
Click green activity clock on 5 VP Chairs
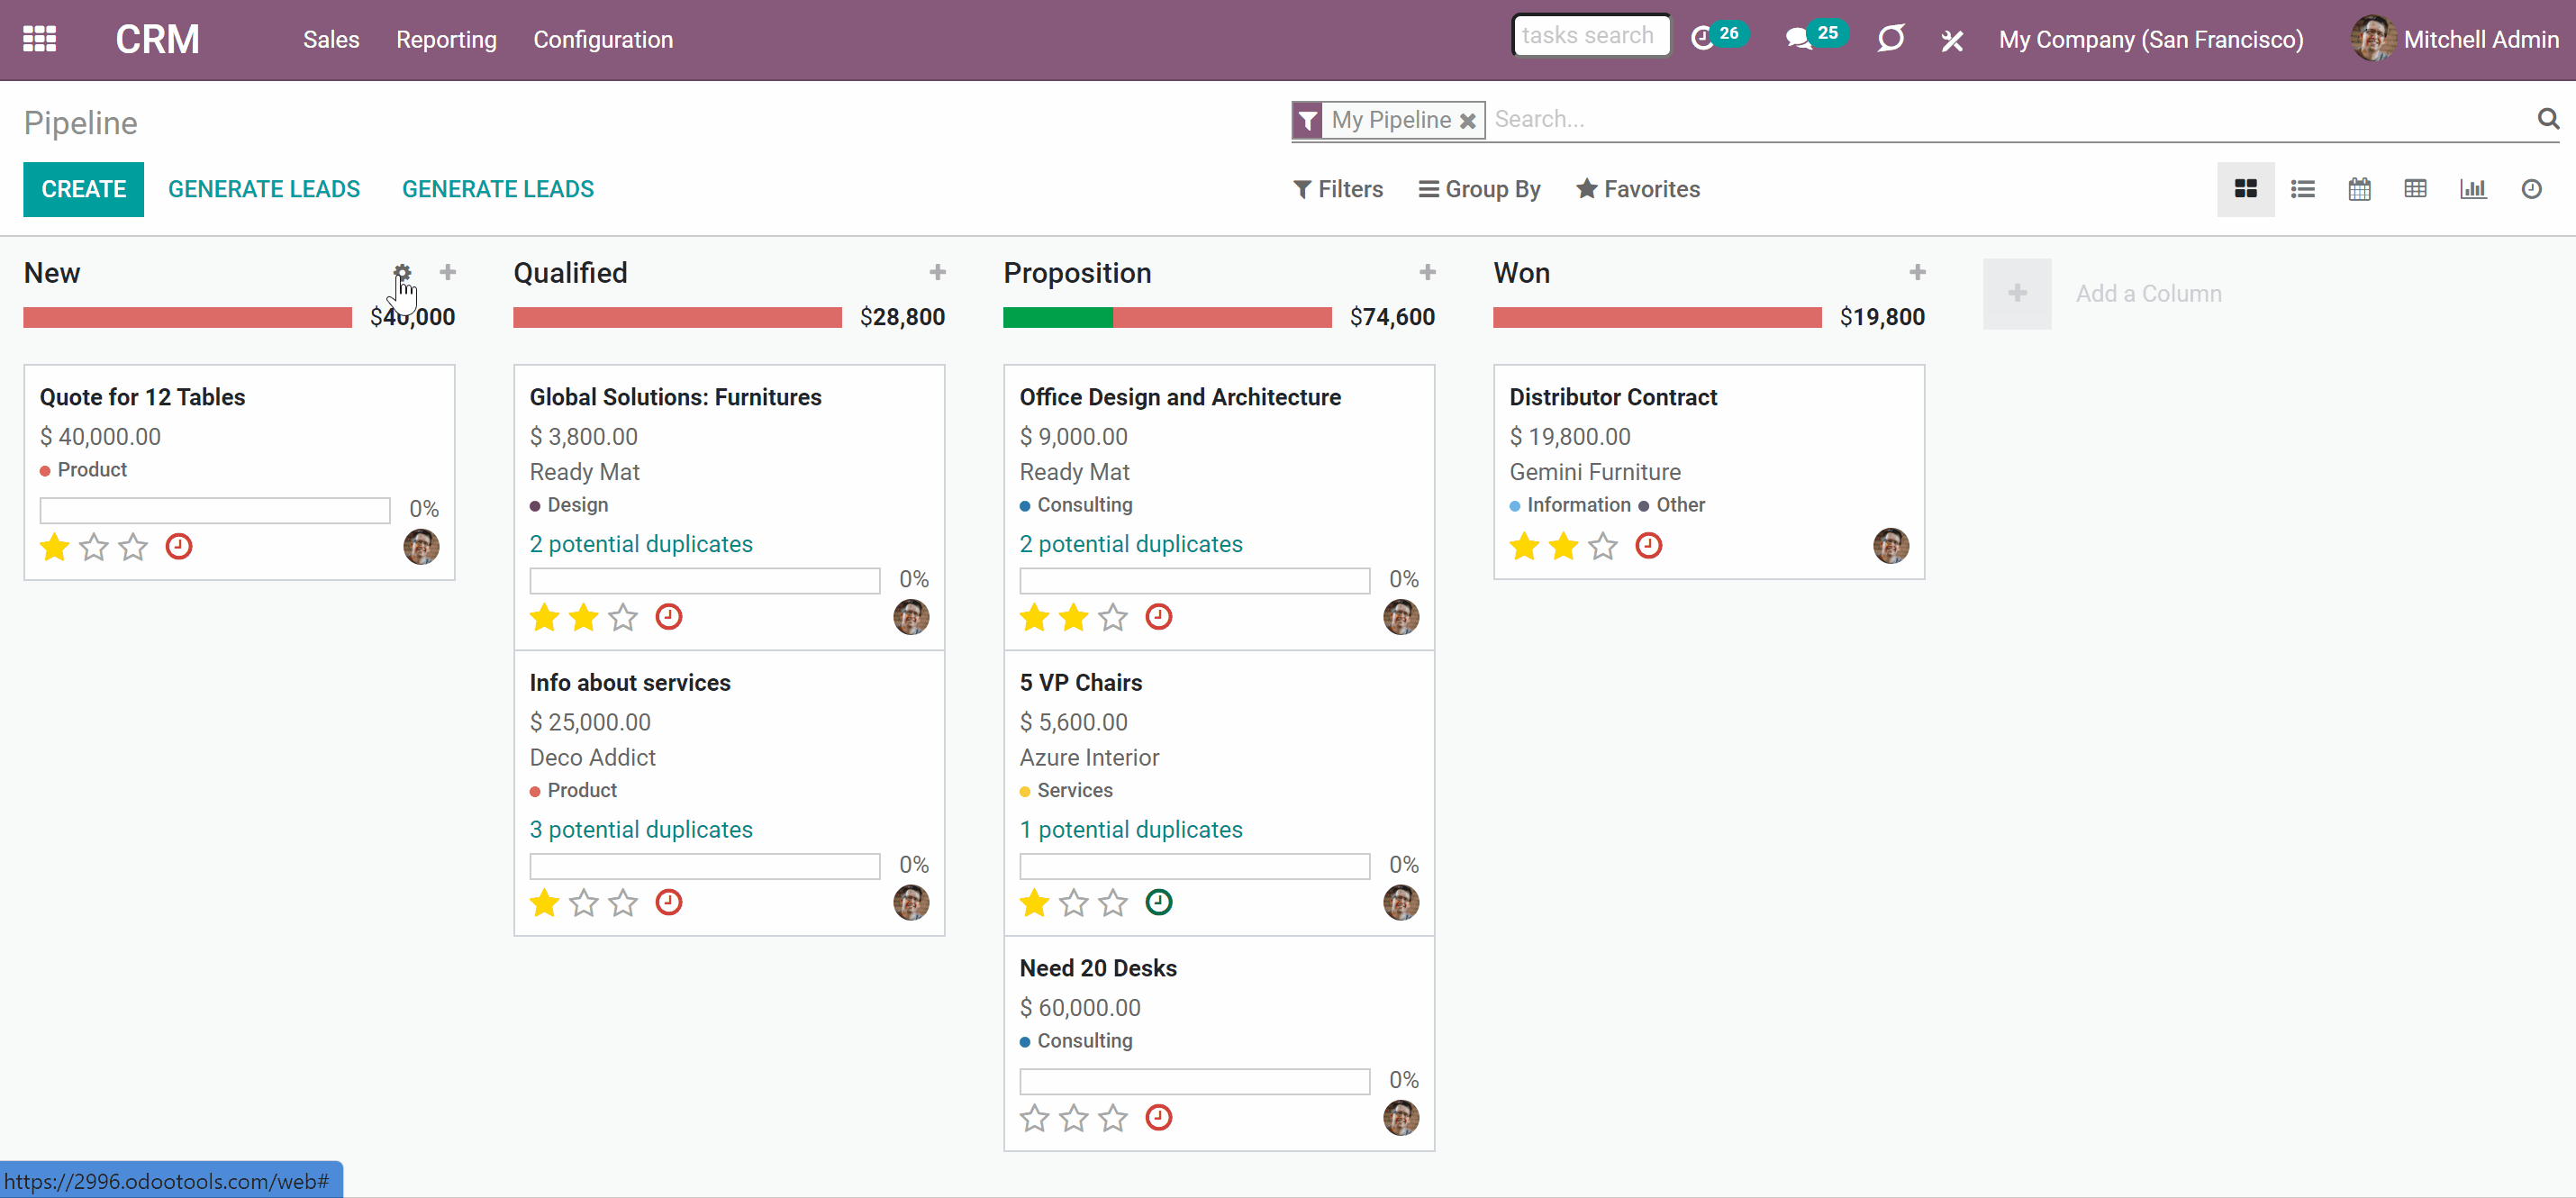[x=1159, y=902]
